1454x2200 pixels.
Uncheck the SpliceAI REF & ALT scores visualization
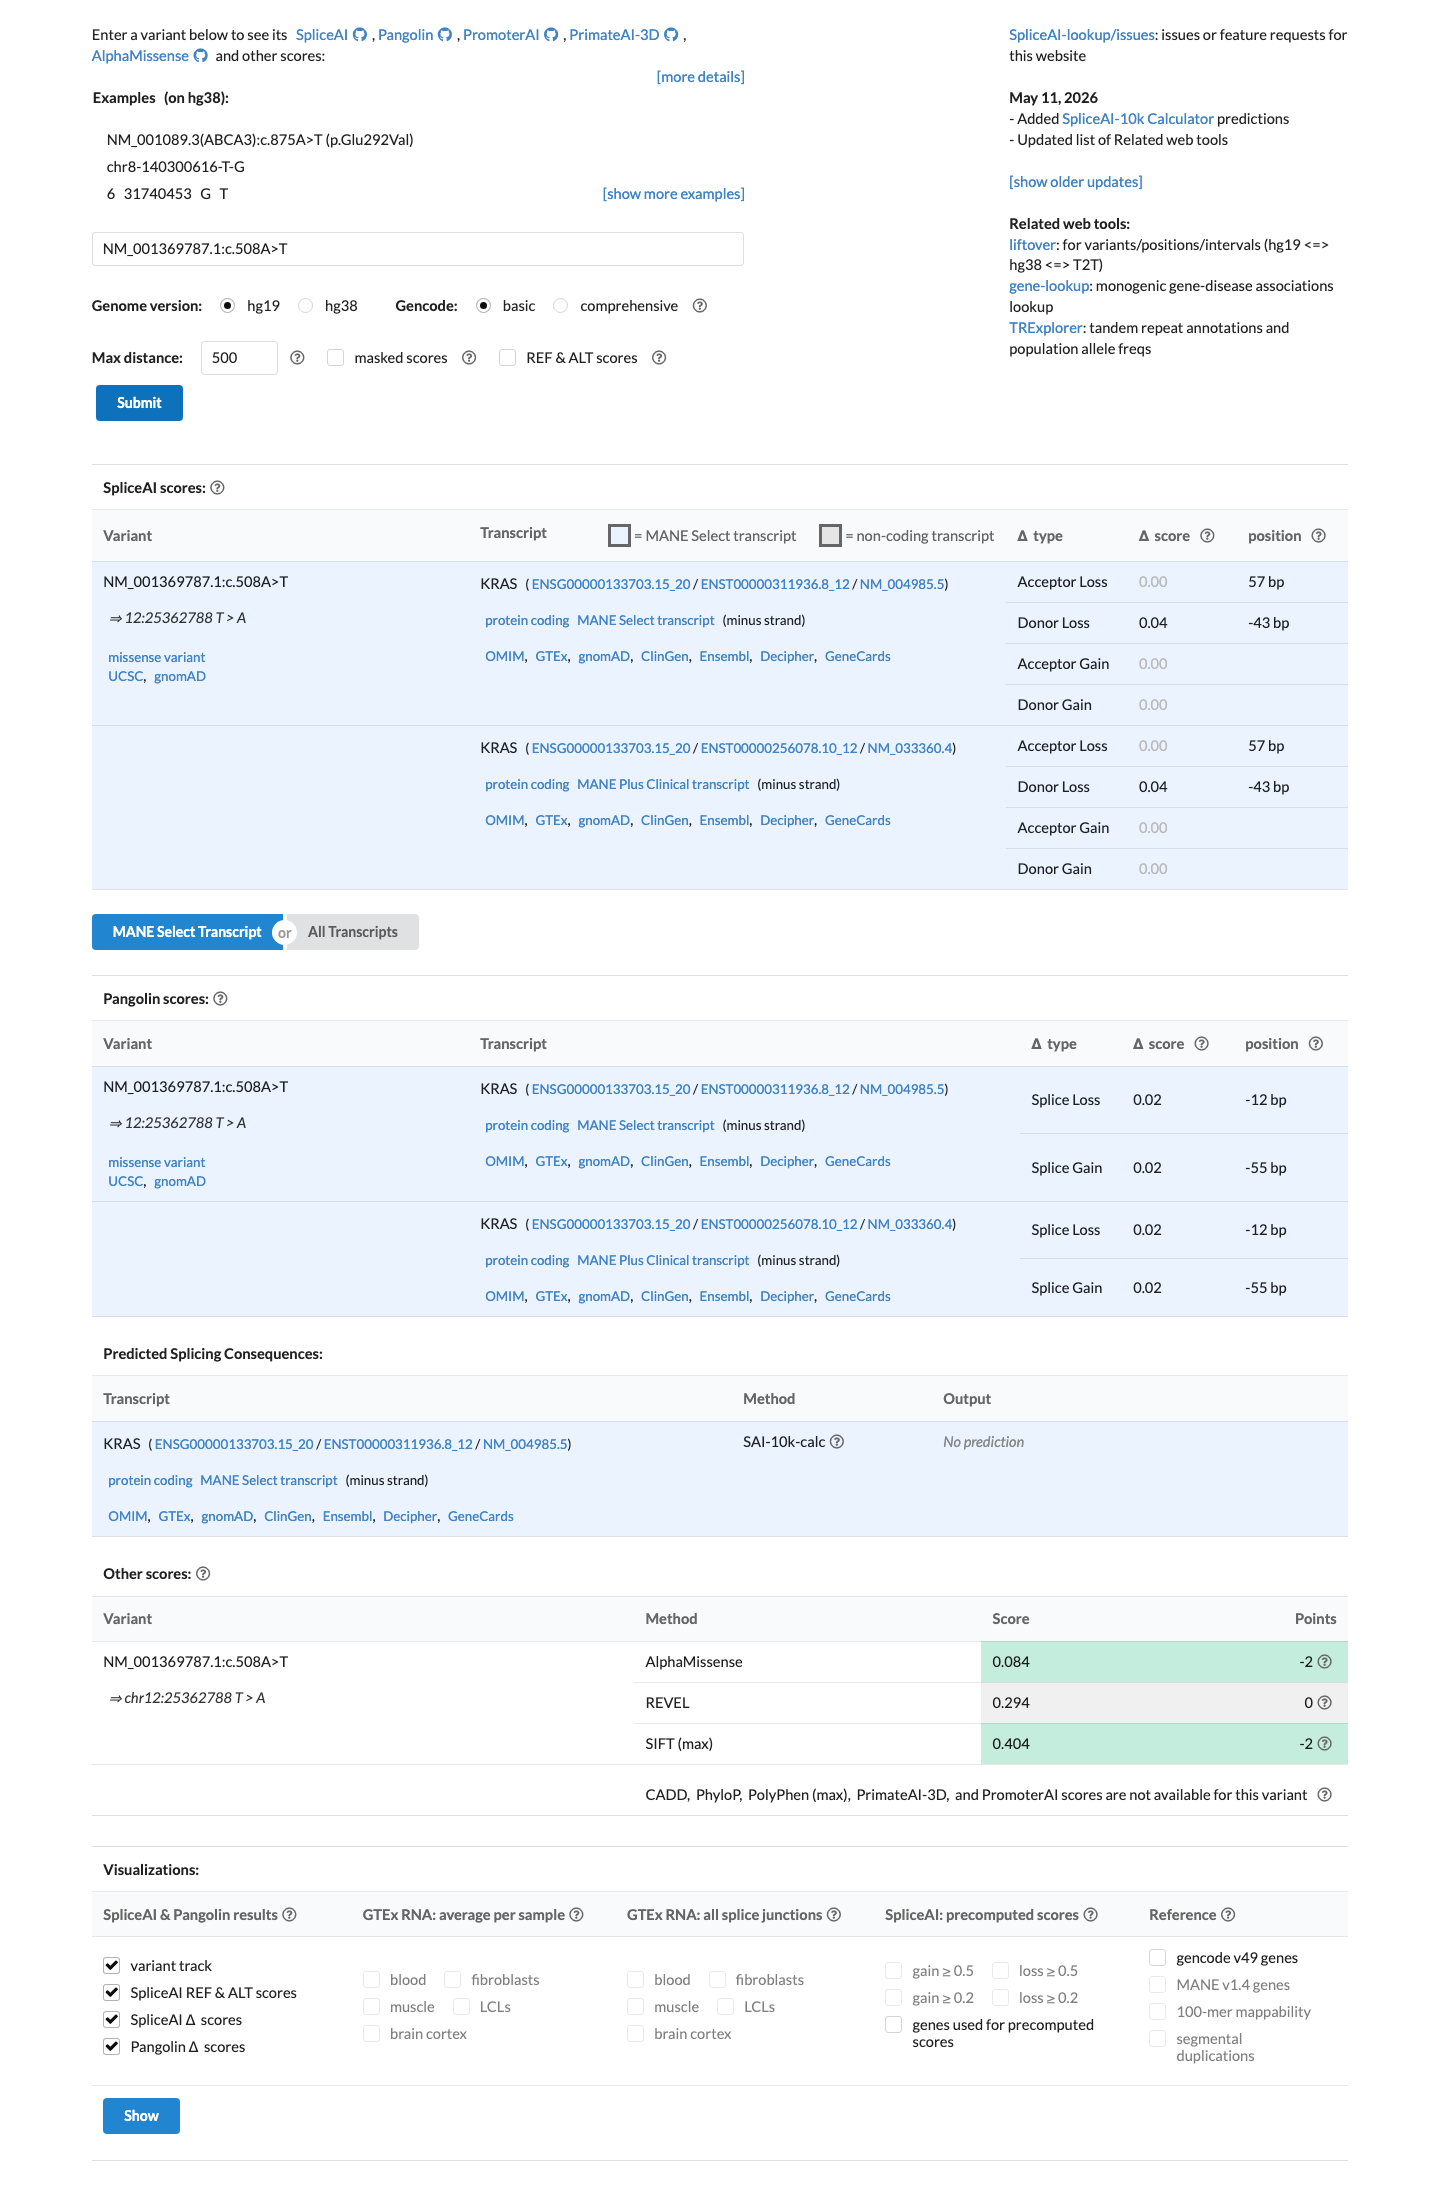point(112,1993)
